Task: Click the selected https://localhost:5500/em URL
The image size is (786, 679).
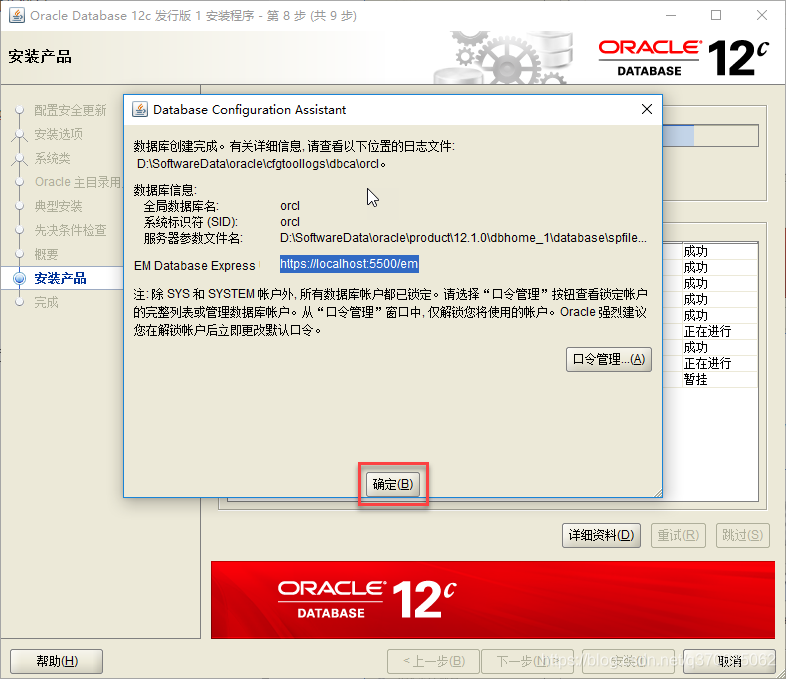Action: 349,264
